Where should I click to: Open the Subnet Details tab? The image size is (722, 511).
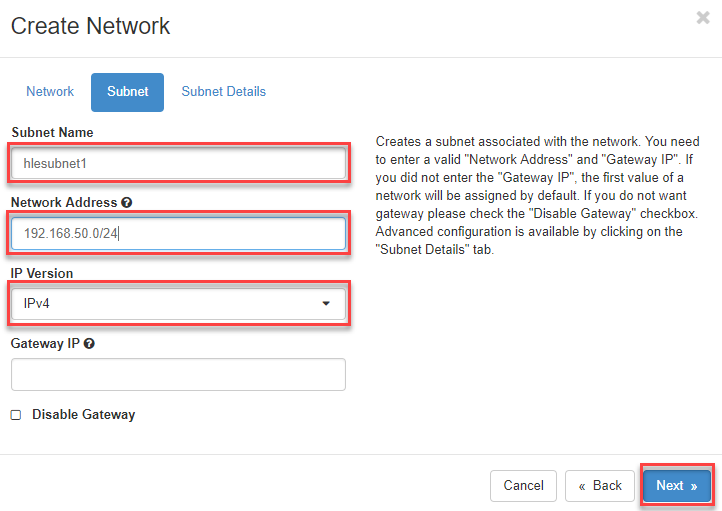click(x=223, y=92)
